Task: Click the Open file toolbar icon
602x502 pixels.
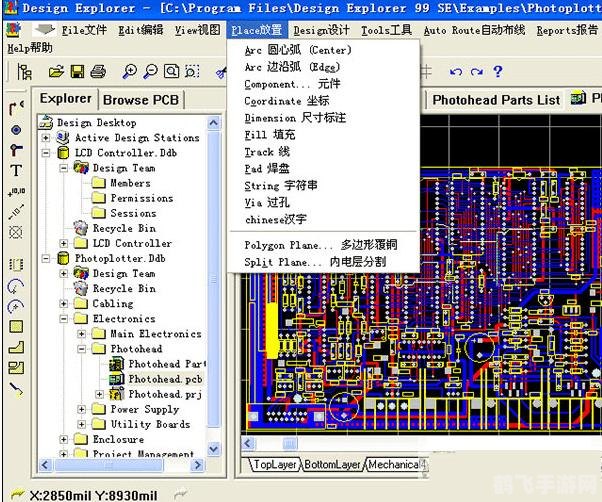Action: [56, 72]
